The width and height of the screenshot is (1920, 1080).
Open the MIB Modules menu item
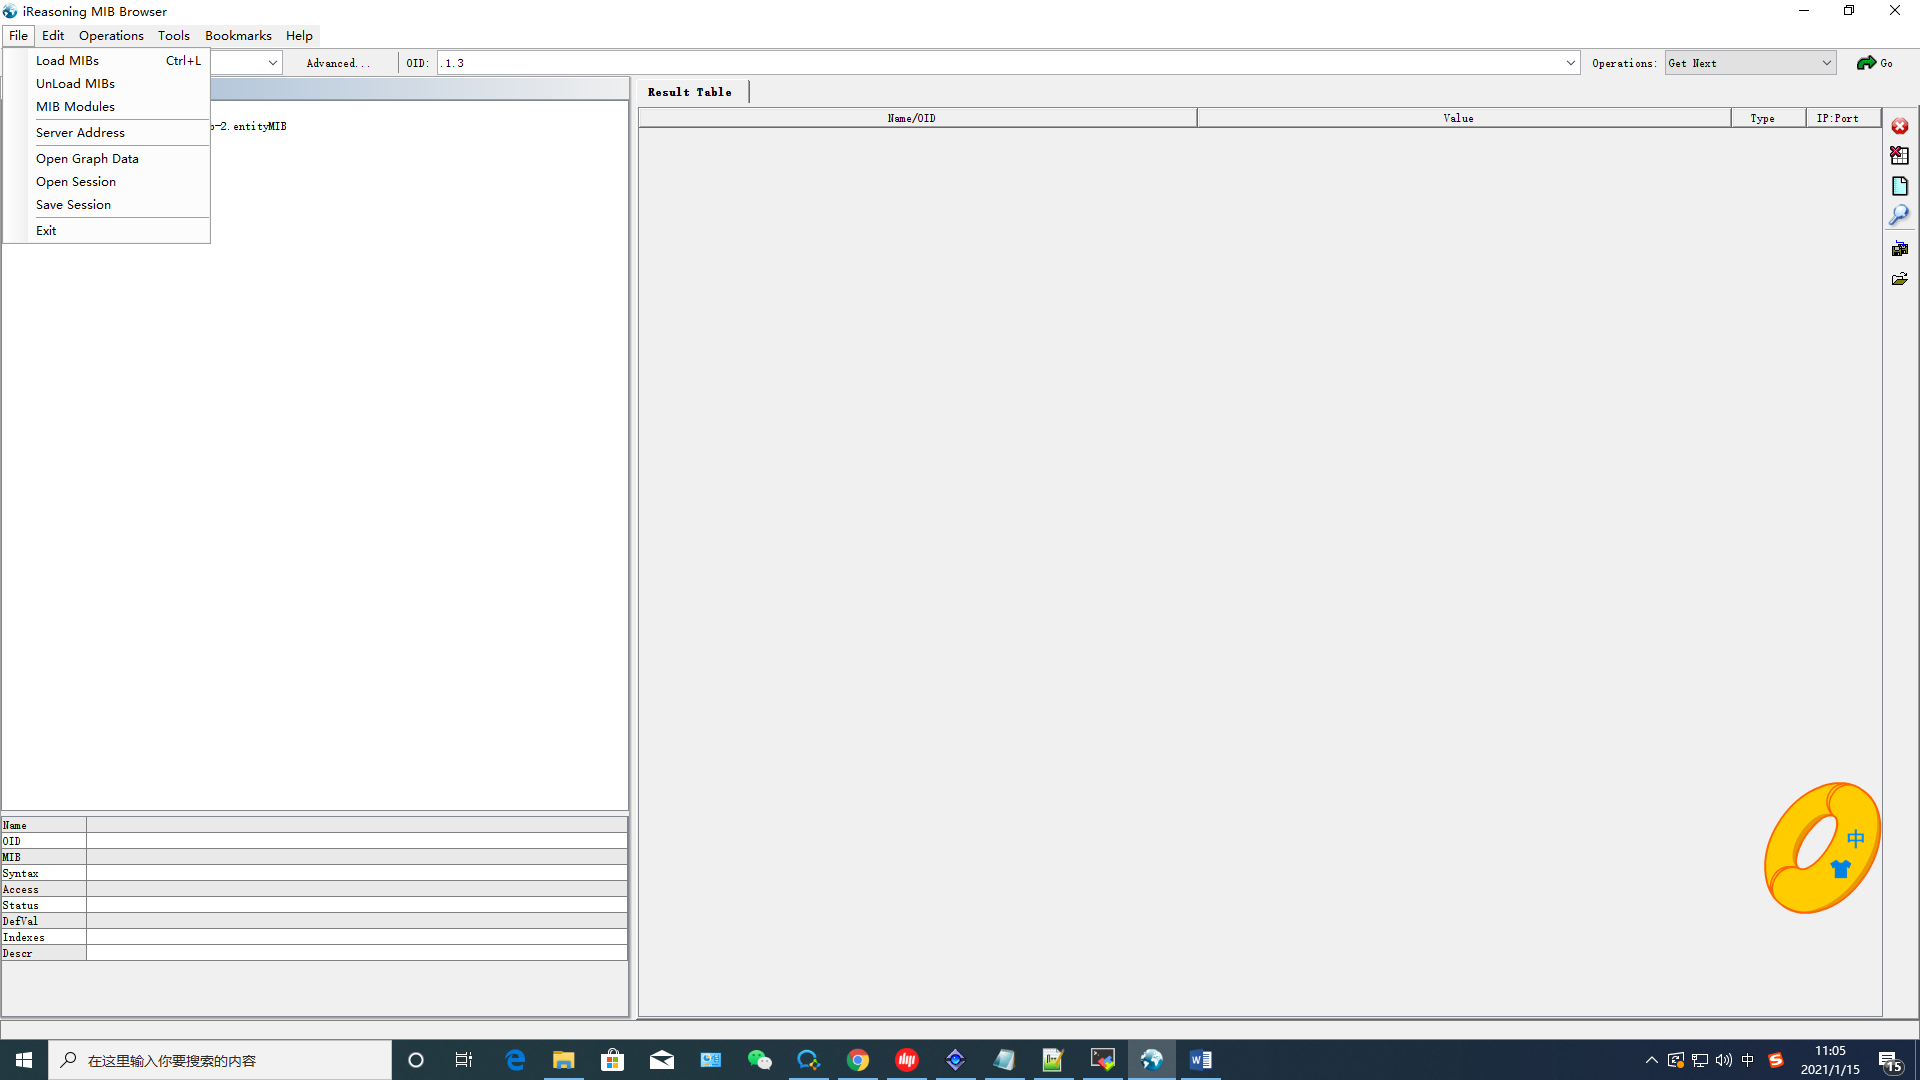(x=75, y=107)
